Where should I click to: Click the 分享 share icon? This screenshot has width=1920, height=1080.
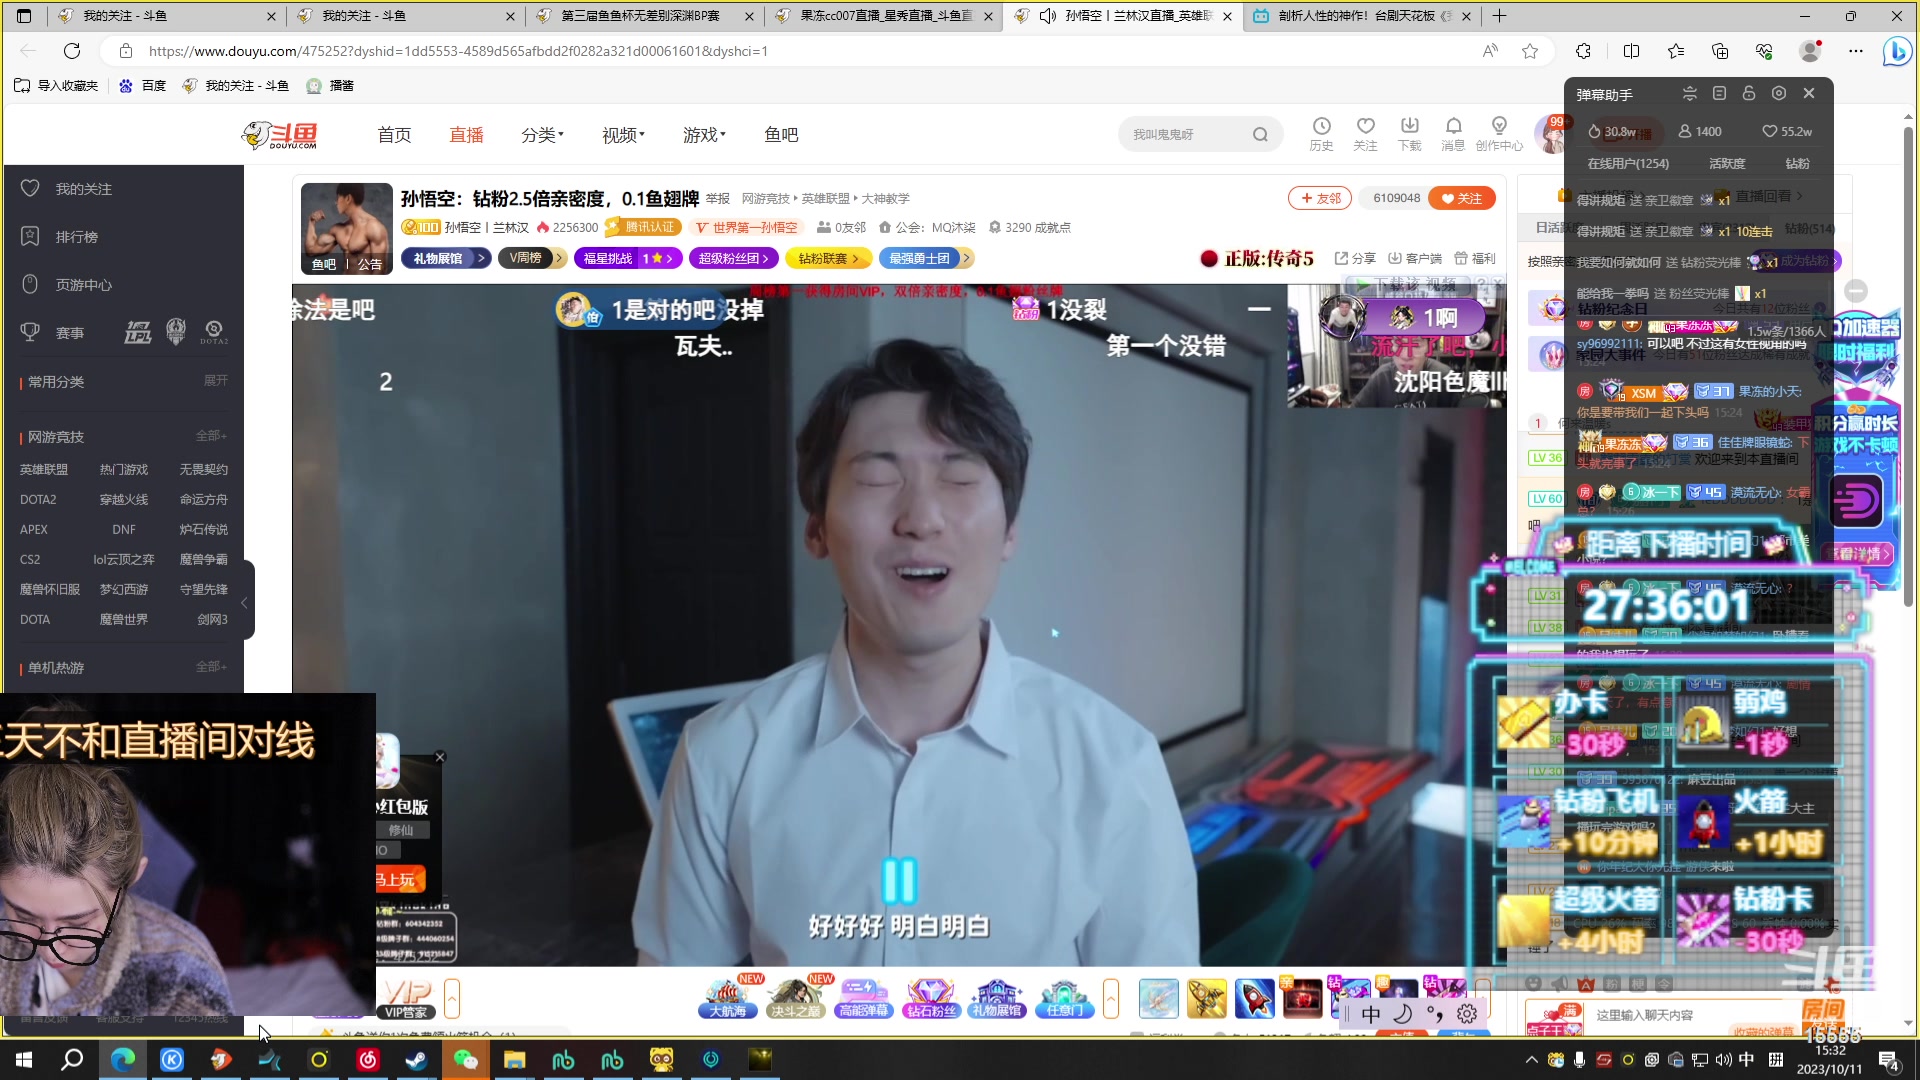click(1356, 258)
